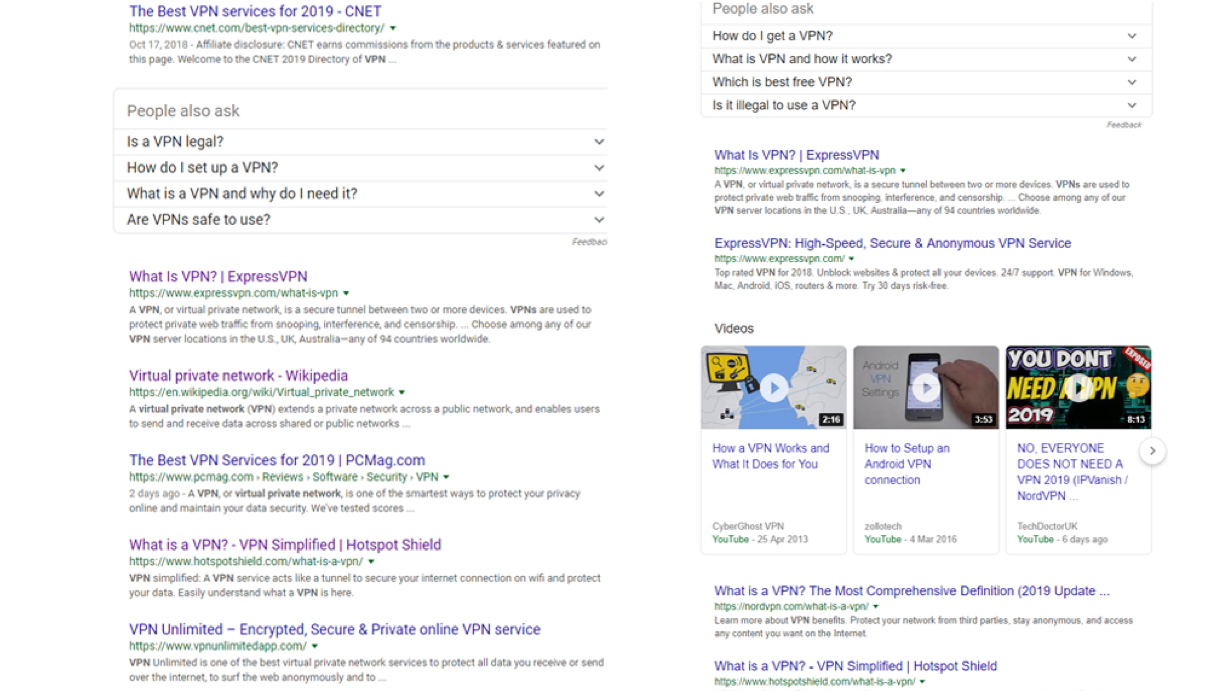
Task: Open the "What Is VPN? | ExpressVPN" result
Action: (x=218, y=275)
